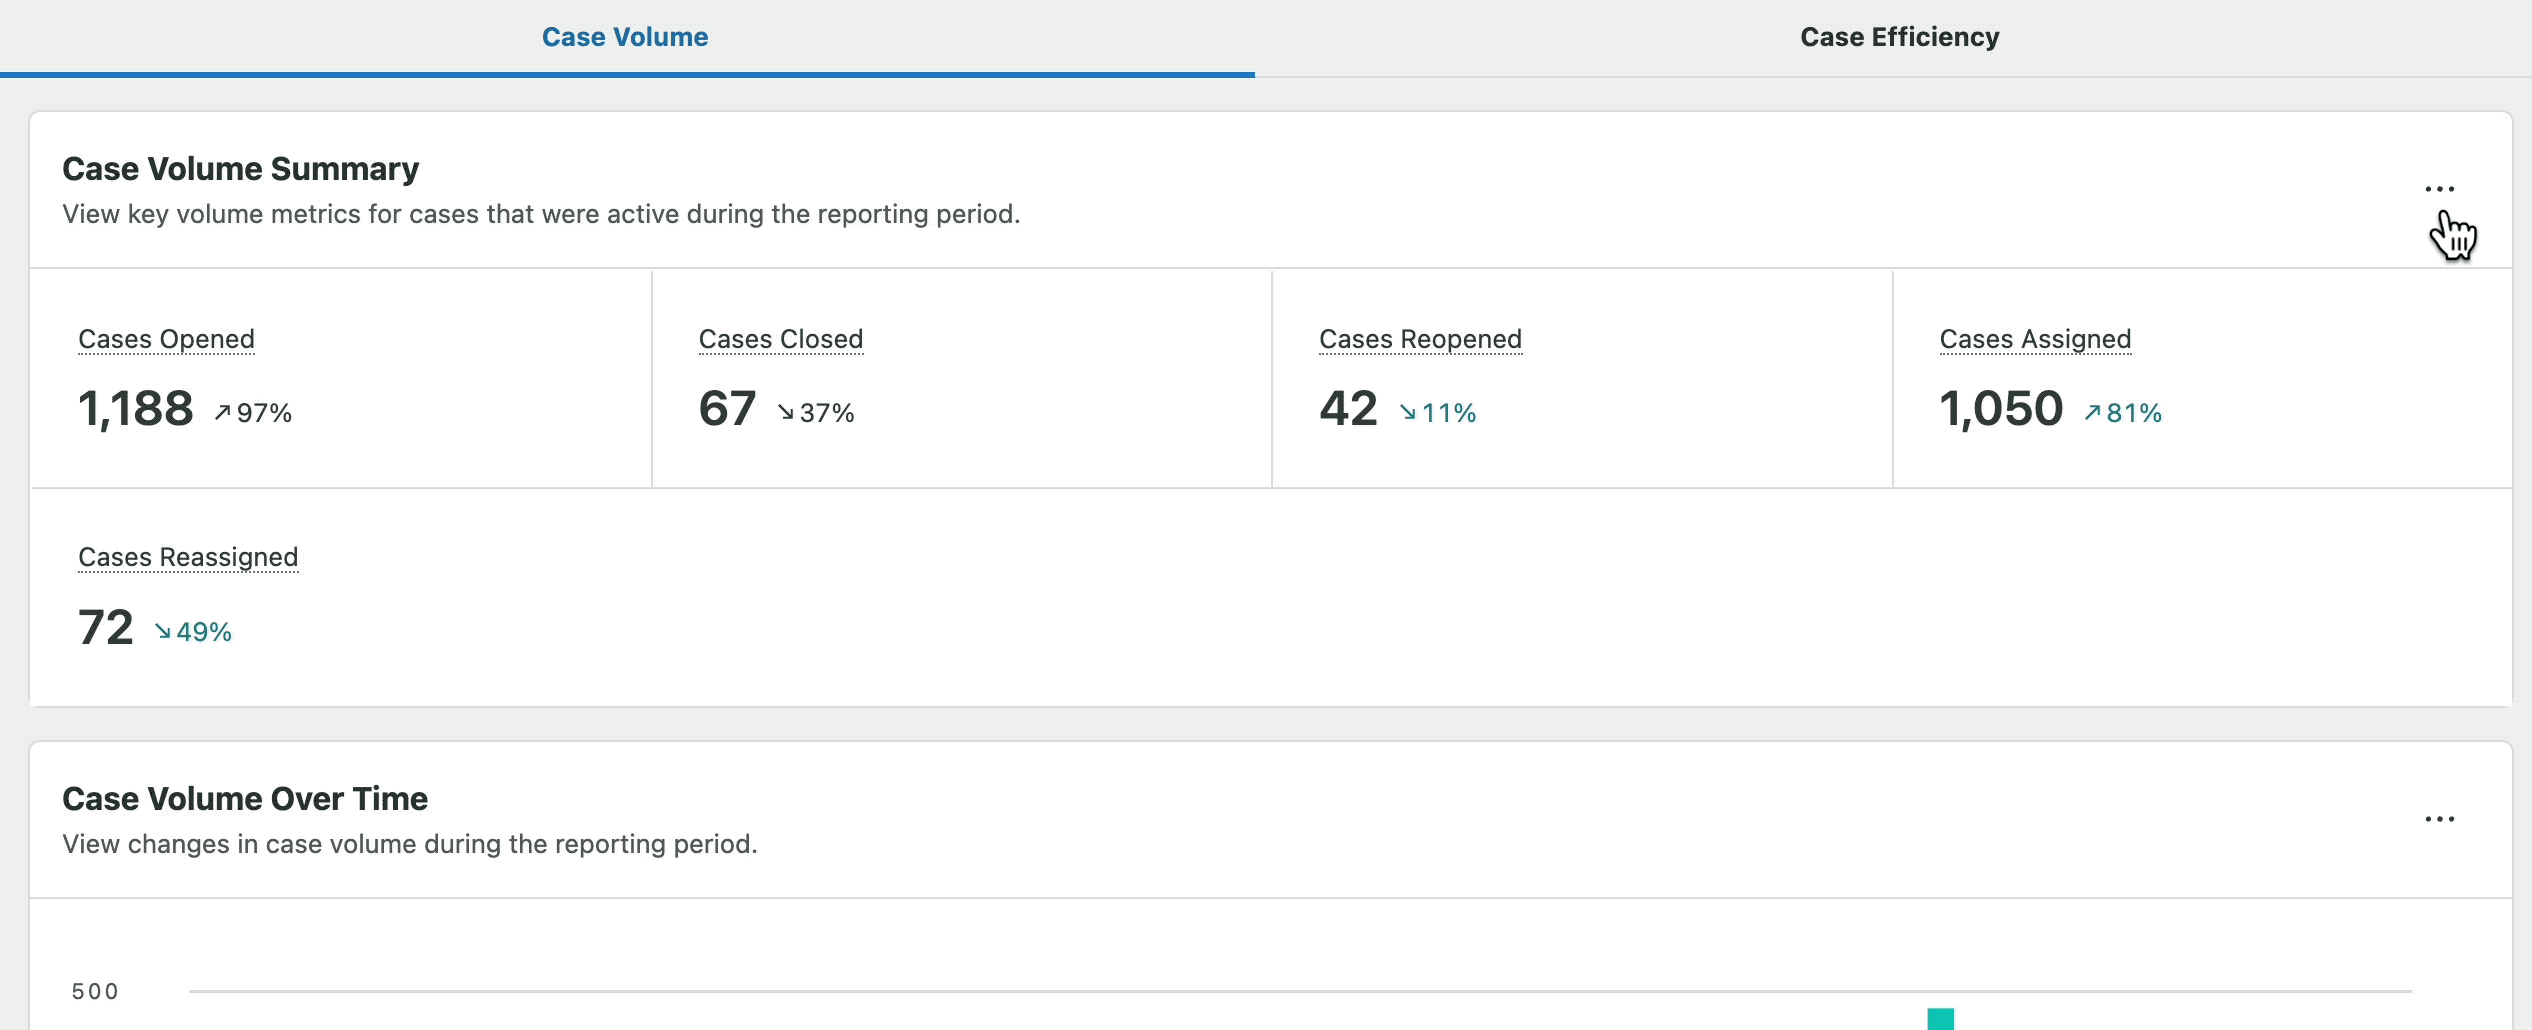Open the Case Volume Summary options menu
The height and width of the screenshot is (1030, 2532).
tap(2442, 188)
